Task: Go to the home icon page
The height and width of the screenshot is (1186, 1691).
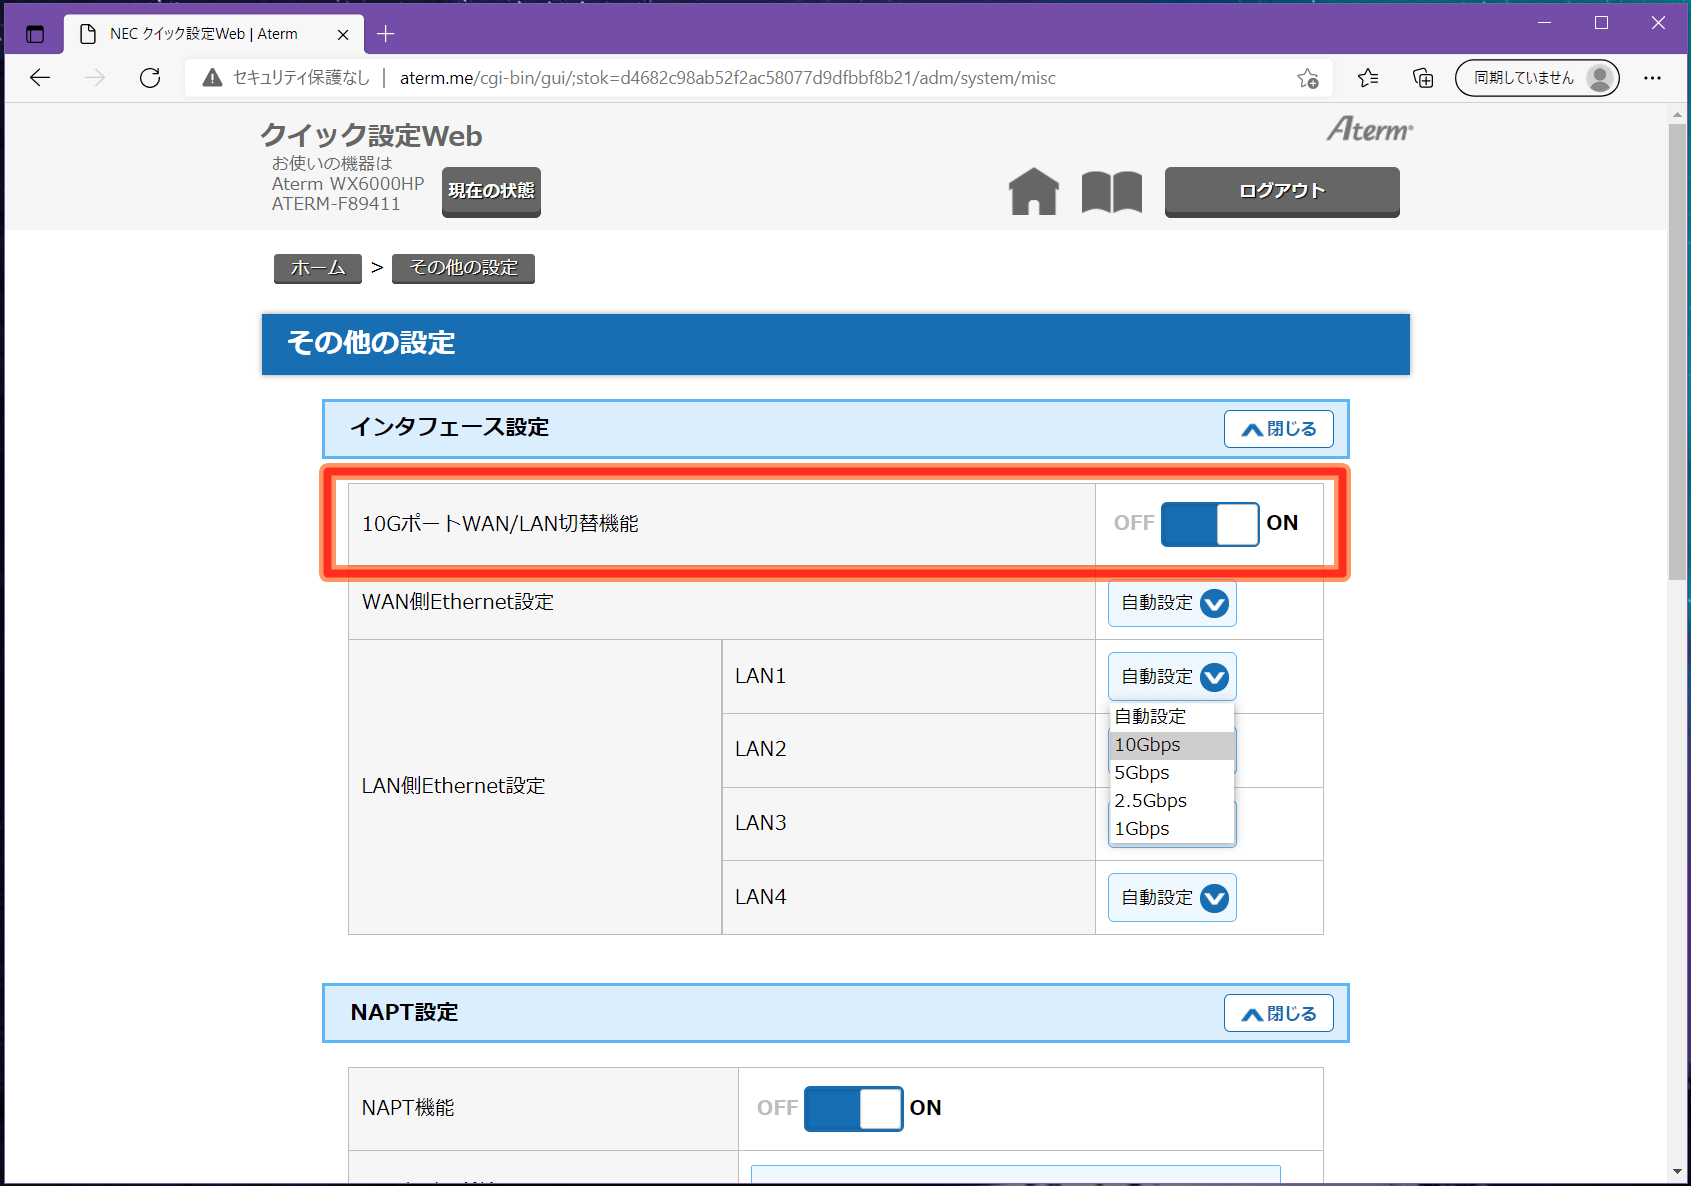Action: (1033, 191)
